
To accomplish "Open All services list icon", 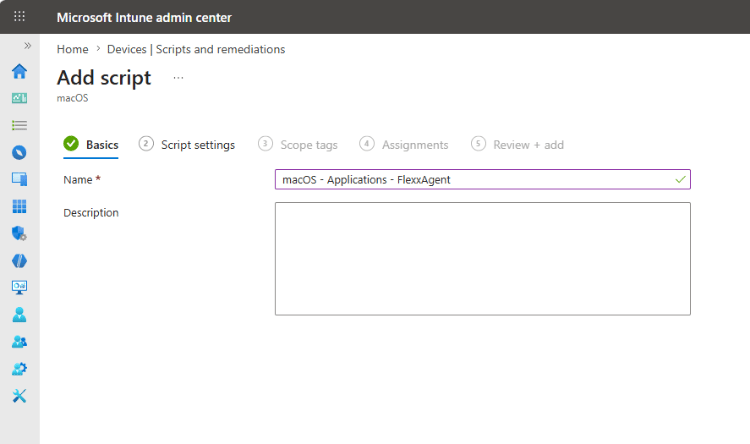I will 20,125.
